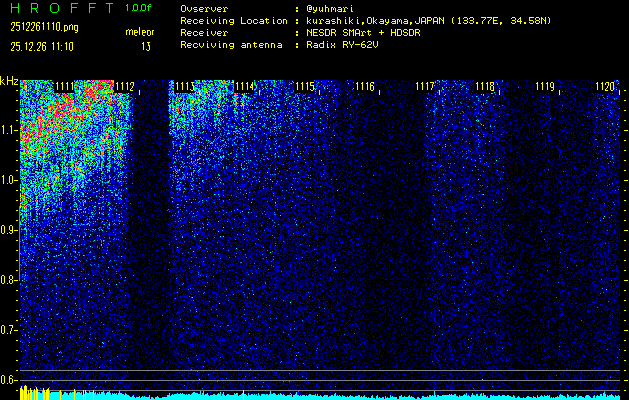Select the 1119 time marker label
Image resolution: width=629 pixels, height=400 pixels.
click(545, 86)
